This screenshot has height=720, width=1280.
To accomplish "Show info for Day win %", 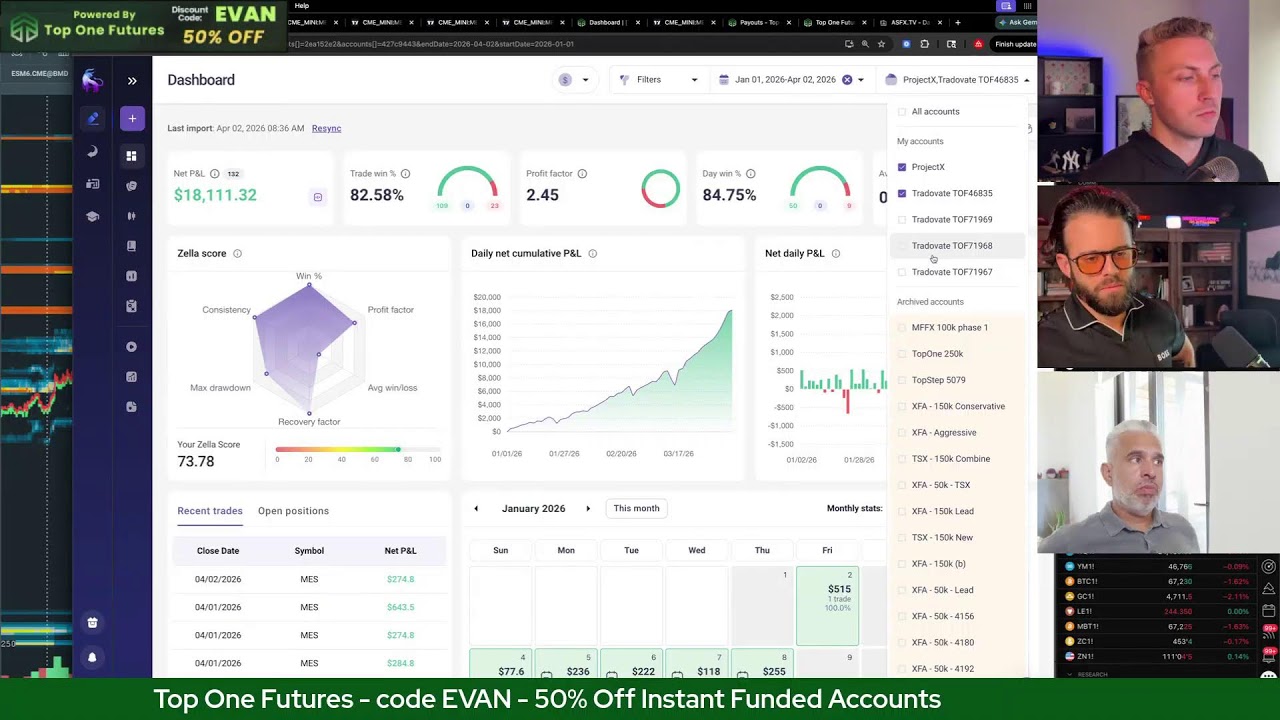I will click(x=750, y=174).
